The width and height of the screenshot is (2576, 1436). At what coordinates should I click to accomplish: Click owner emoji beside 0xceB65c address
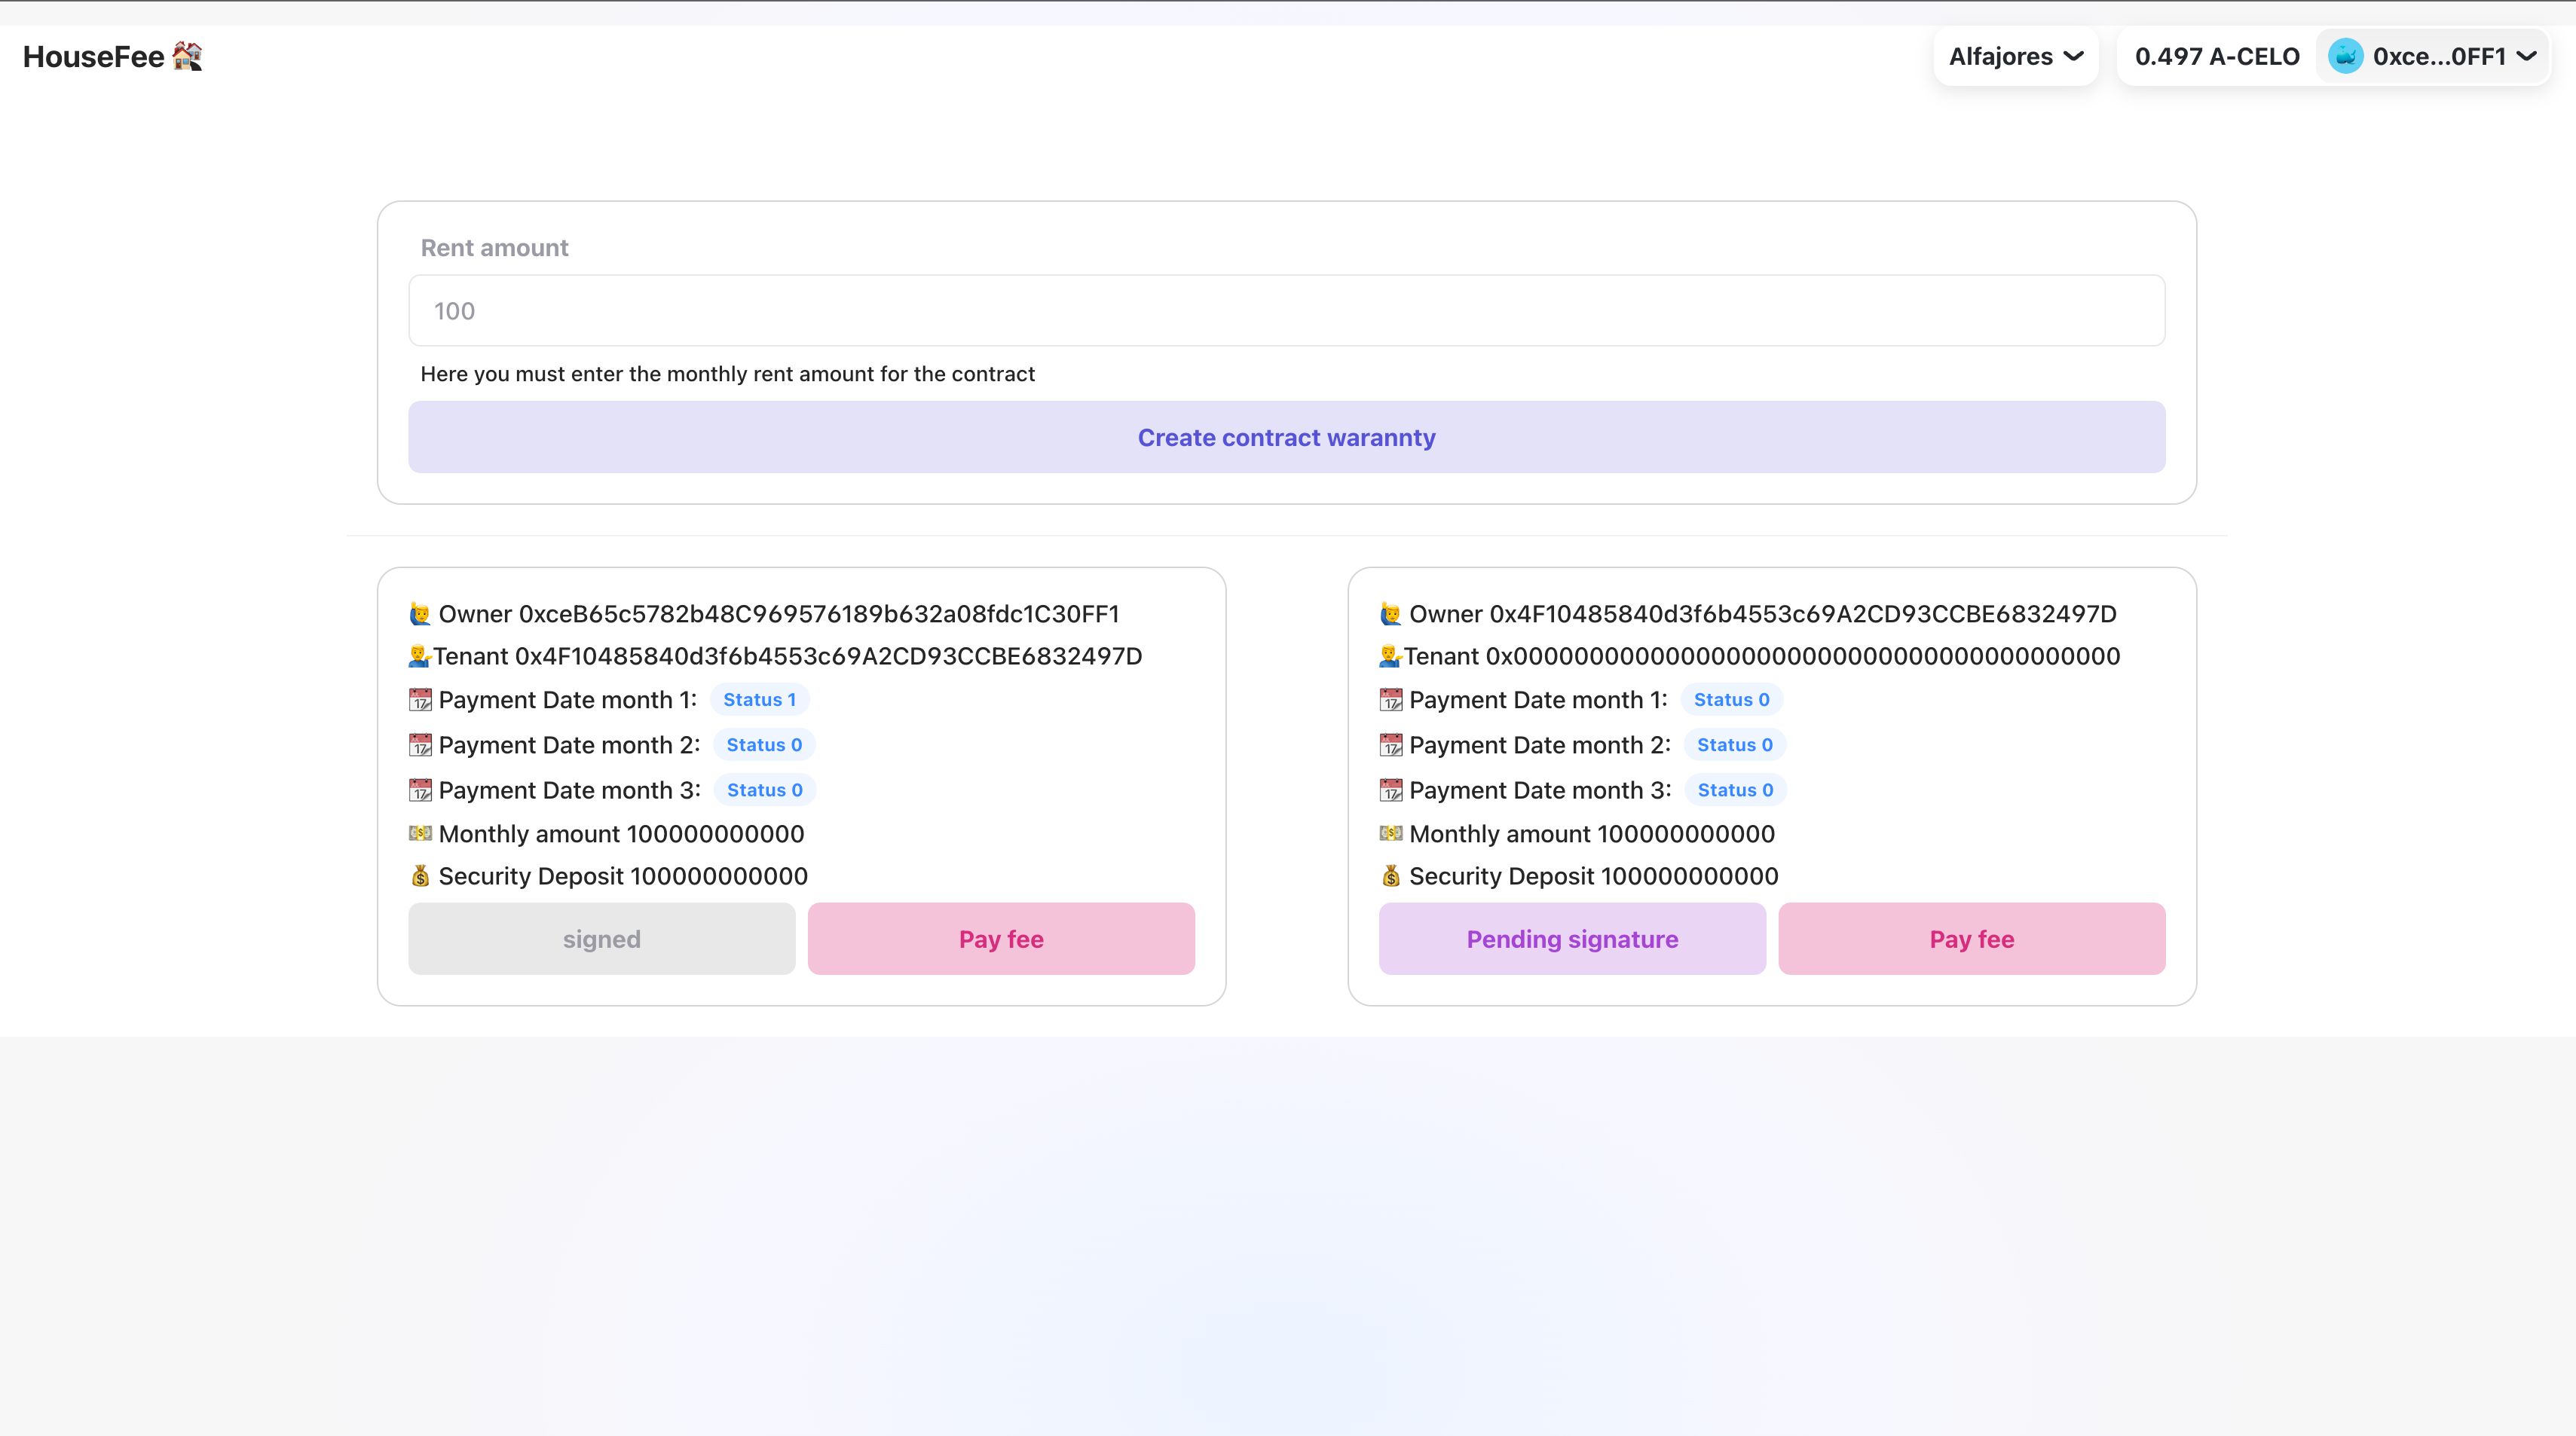[420, 614]
